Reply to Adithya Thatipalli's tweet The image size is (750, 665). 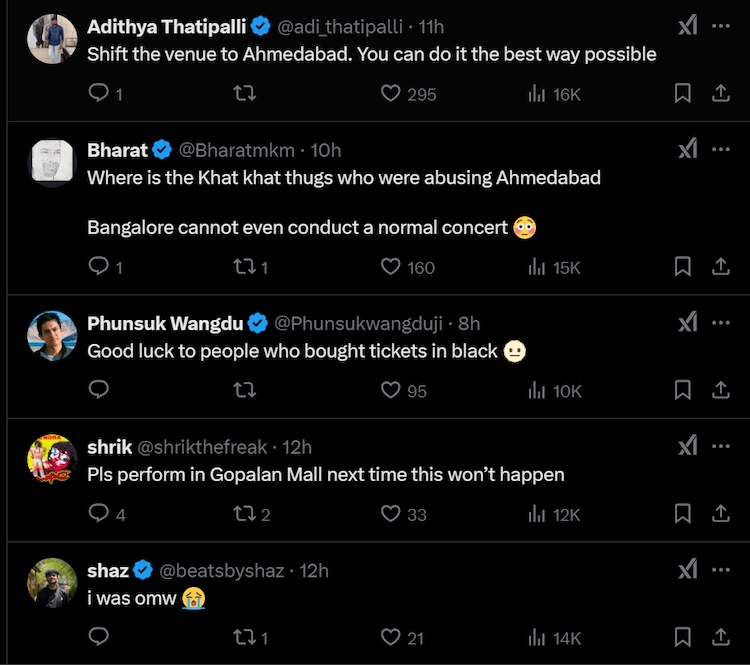[x=99, y=94]
